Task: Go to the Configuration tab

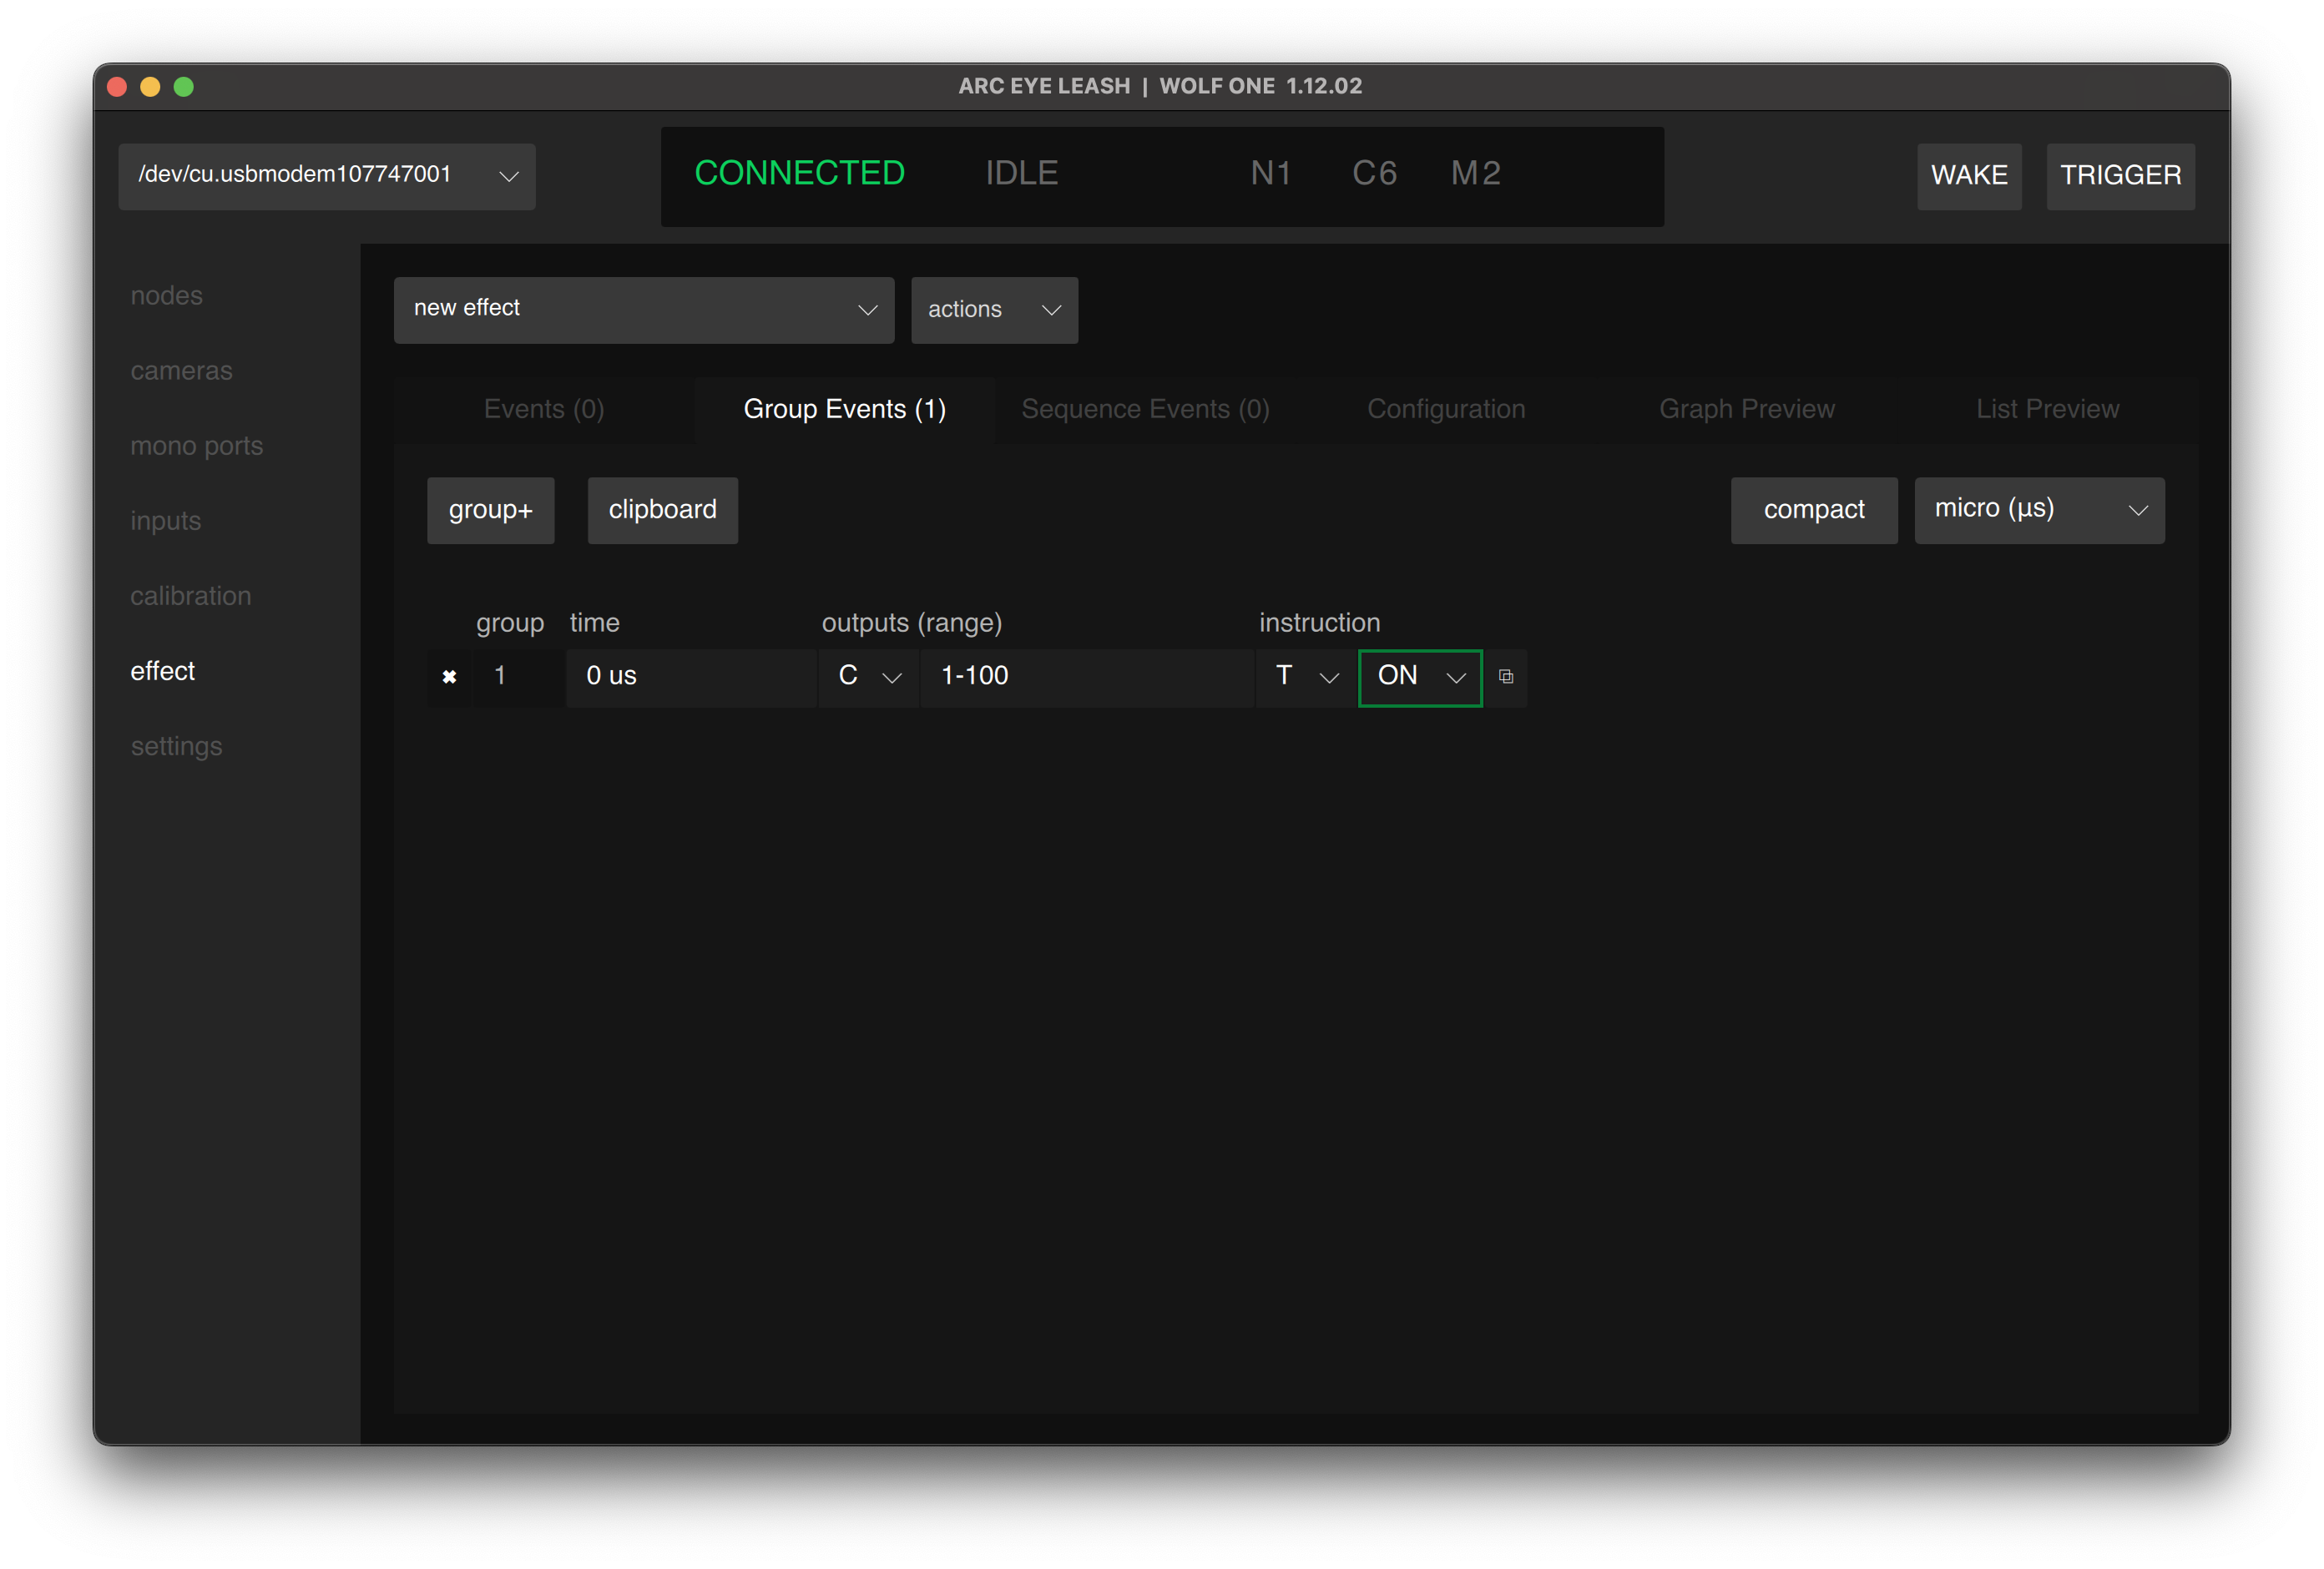Action: tap(1445, 409)
